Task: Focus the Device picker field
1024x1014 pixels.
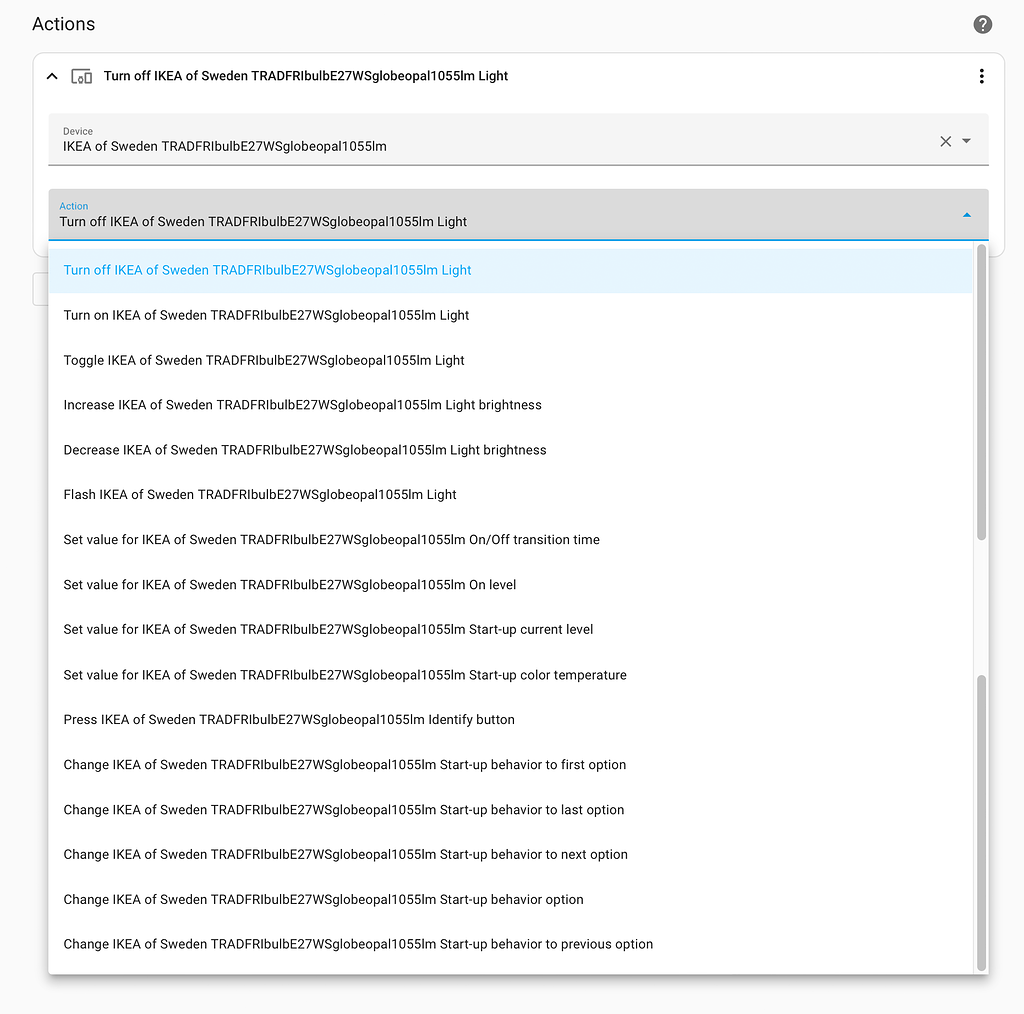Action: [518, 140]
